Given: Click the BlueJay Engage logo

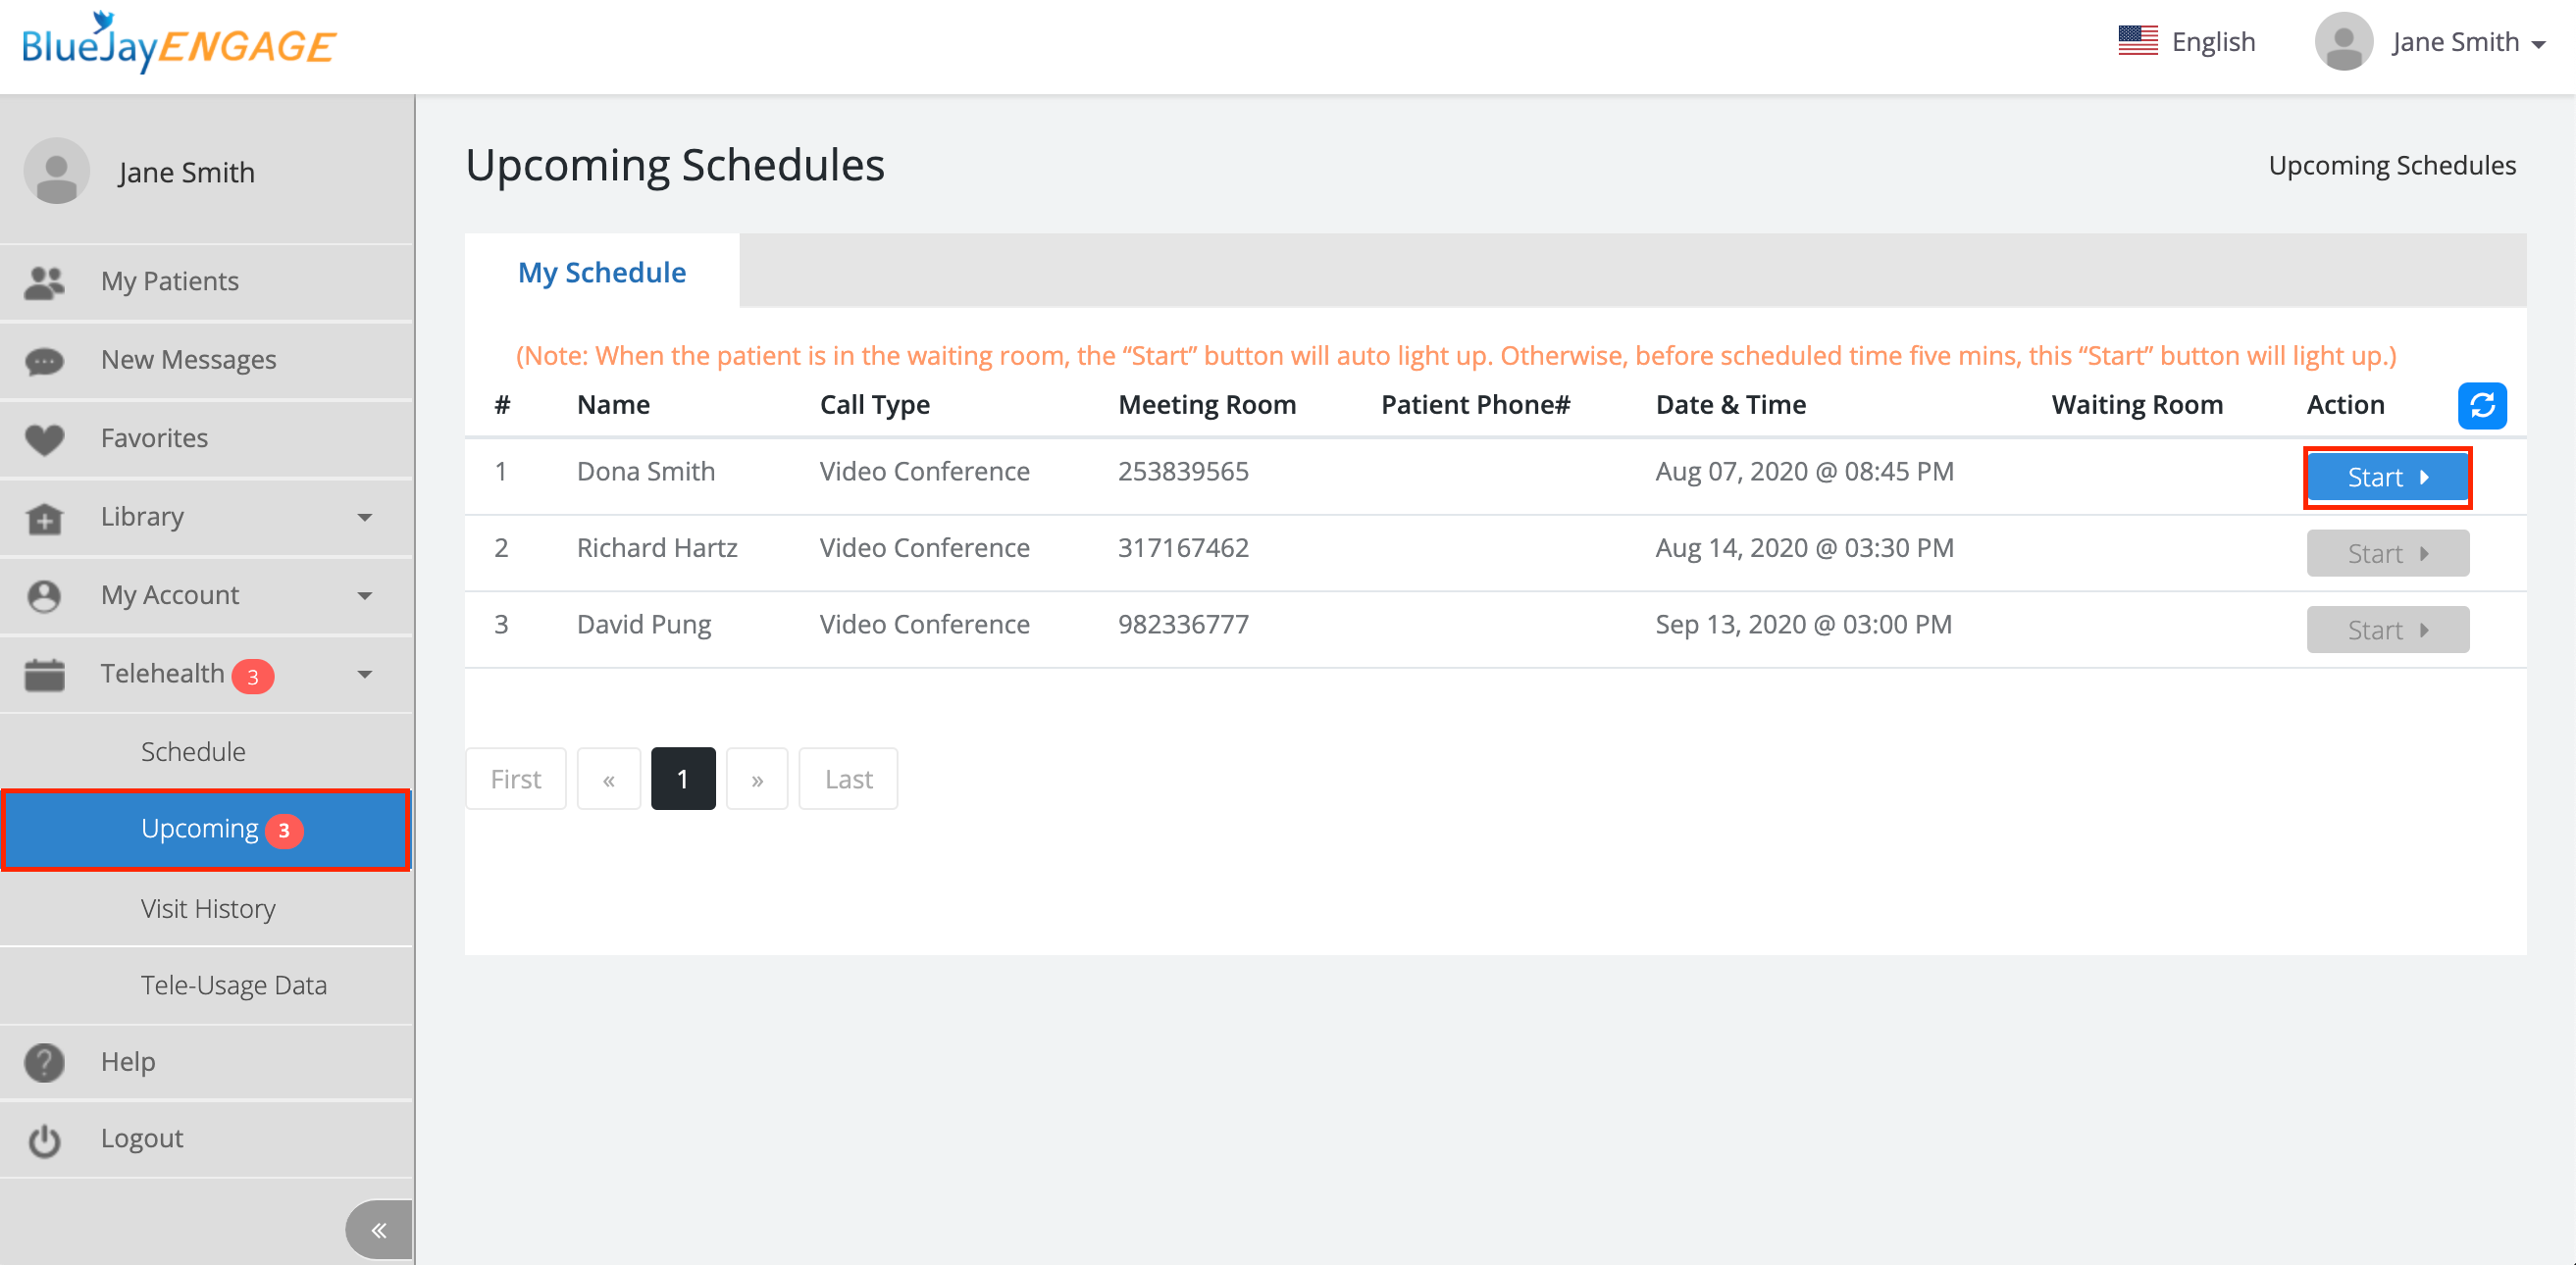Looking at the screenshot, I should click(x=178, y=44).
